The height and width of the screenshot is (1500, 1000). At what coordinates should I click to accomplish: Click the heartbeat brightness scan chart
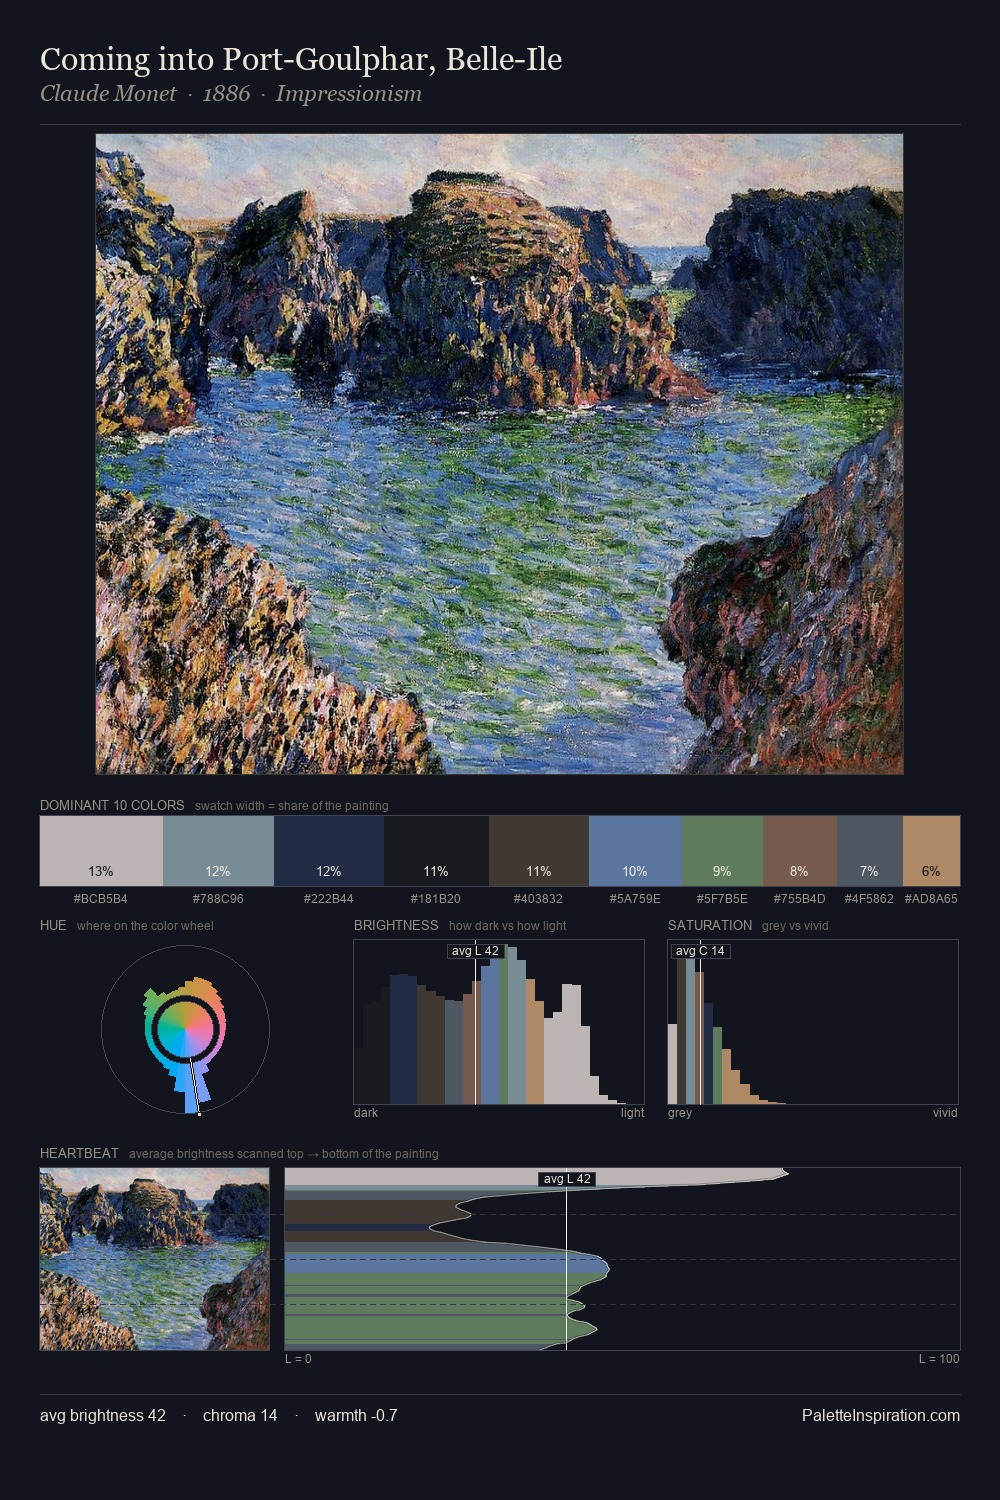622,1259
